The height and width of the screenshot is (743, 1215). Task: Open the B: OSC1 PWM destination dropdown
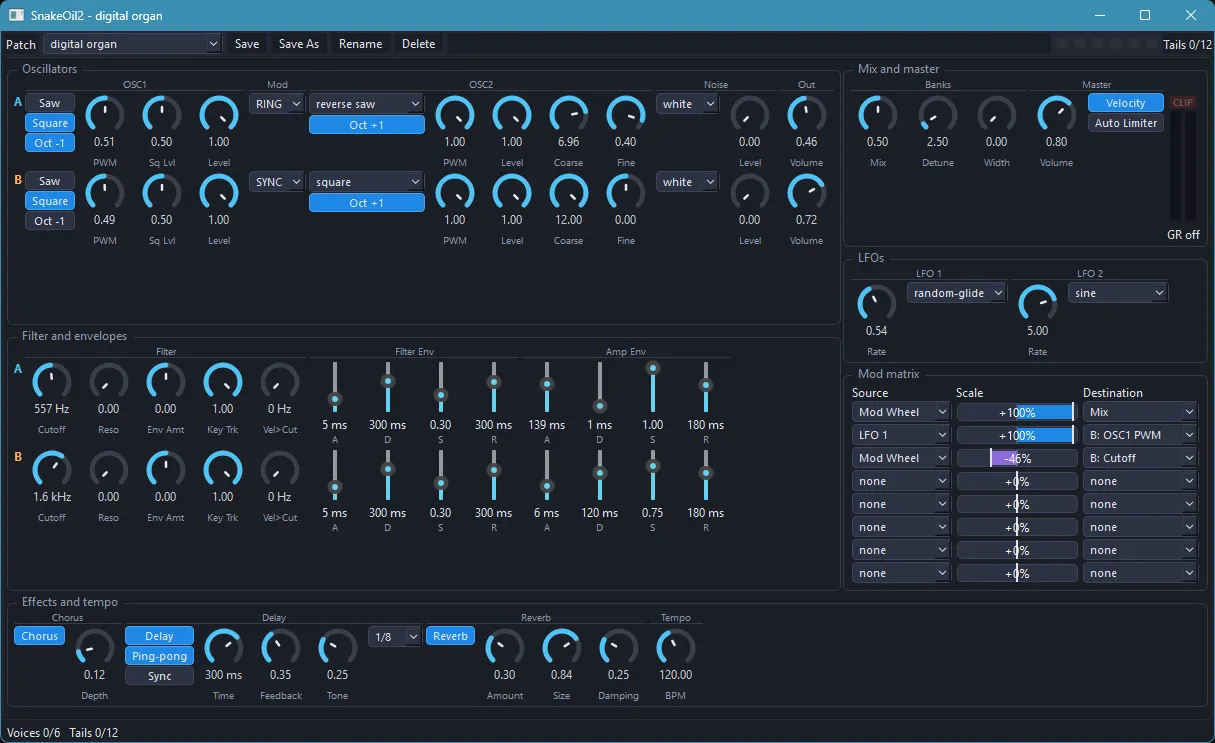click(x=1140, y=435)
